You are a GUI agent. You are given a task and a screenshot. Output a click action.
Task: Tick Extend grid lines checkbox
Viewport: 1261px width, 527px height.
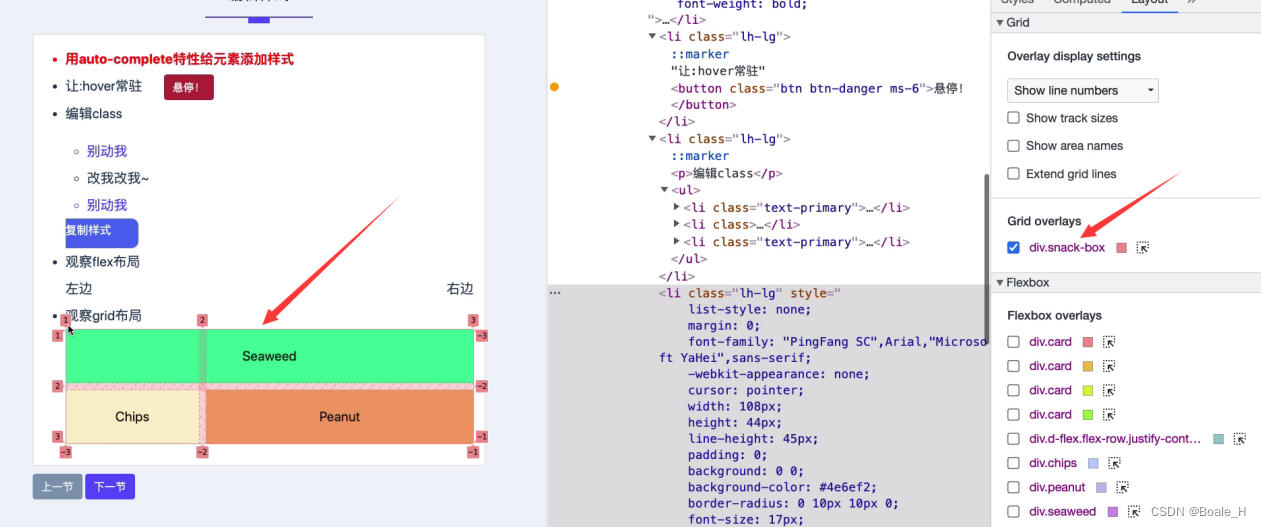click(1013, 174)
